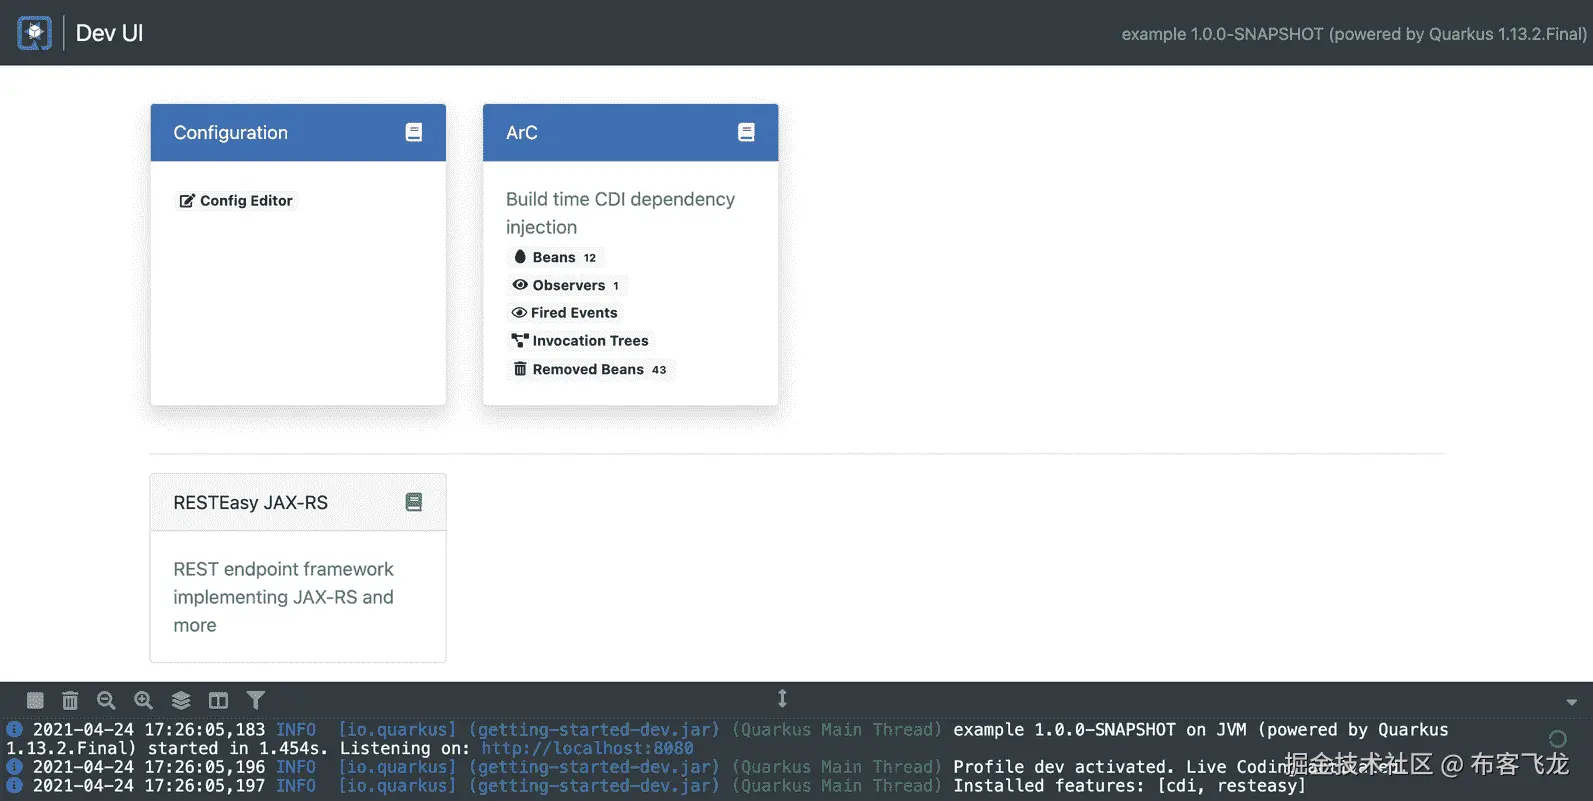Click the info icon of the 17:26:05,183 log line
1593x801 pixels.
15,729
